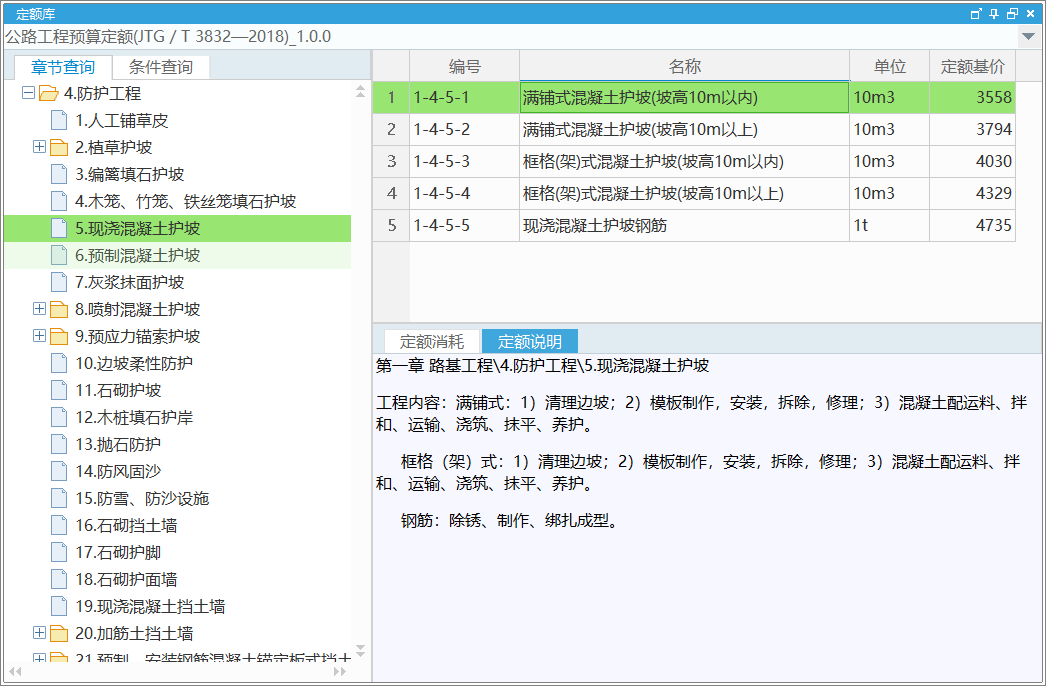Image resolution: width=1046 pixels, height=686 pixels.
Task: Select 19.现浇混凝土挡土墙 in tree
Action: [149, 607]
